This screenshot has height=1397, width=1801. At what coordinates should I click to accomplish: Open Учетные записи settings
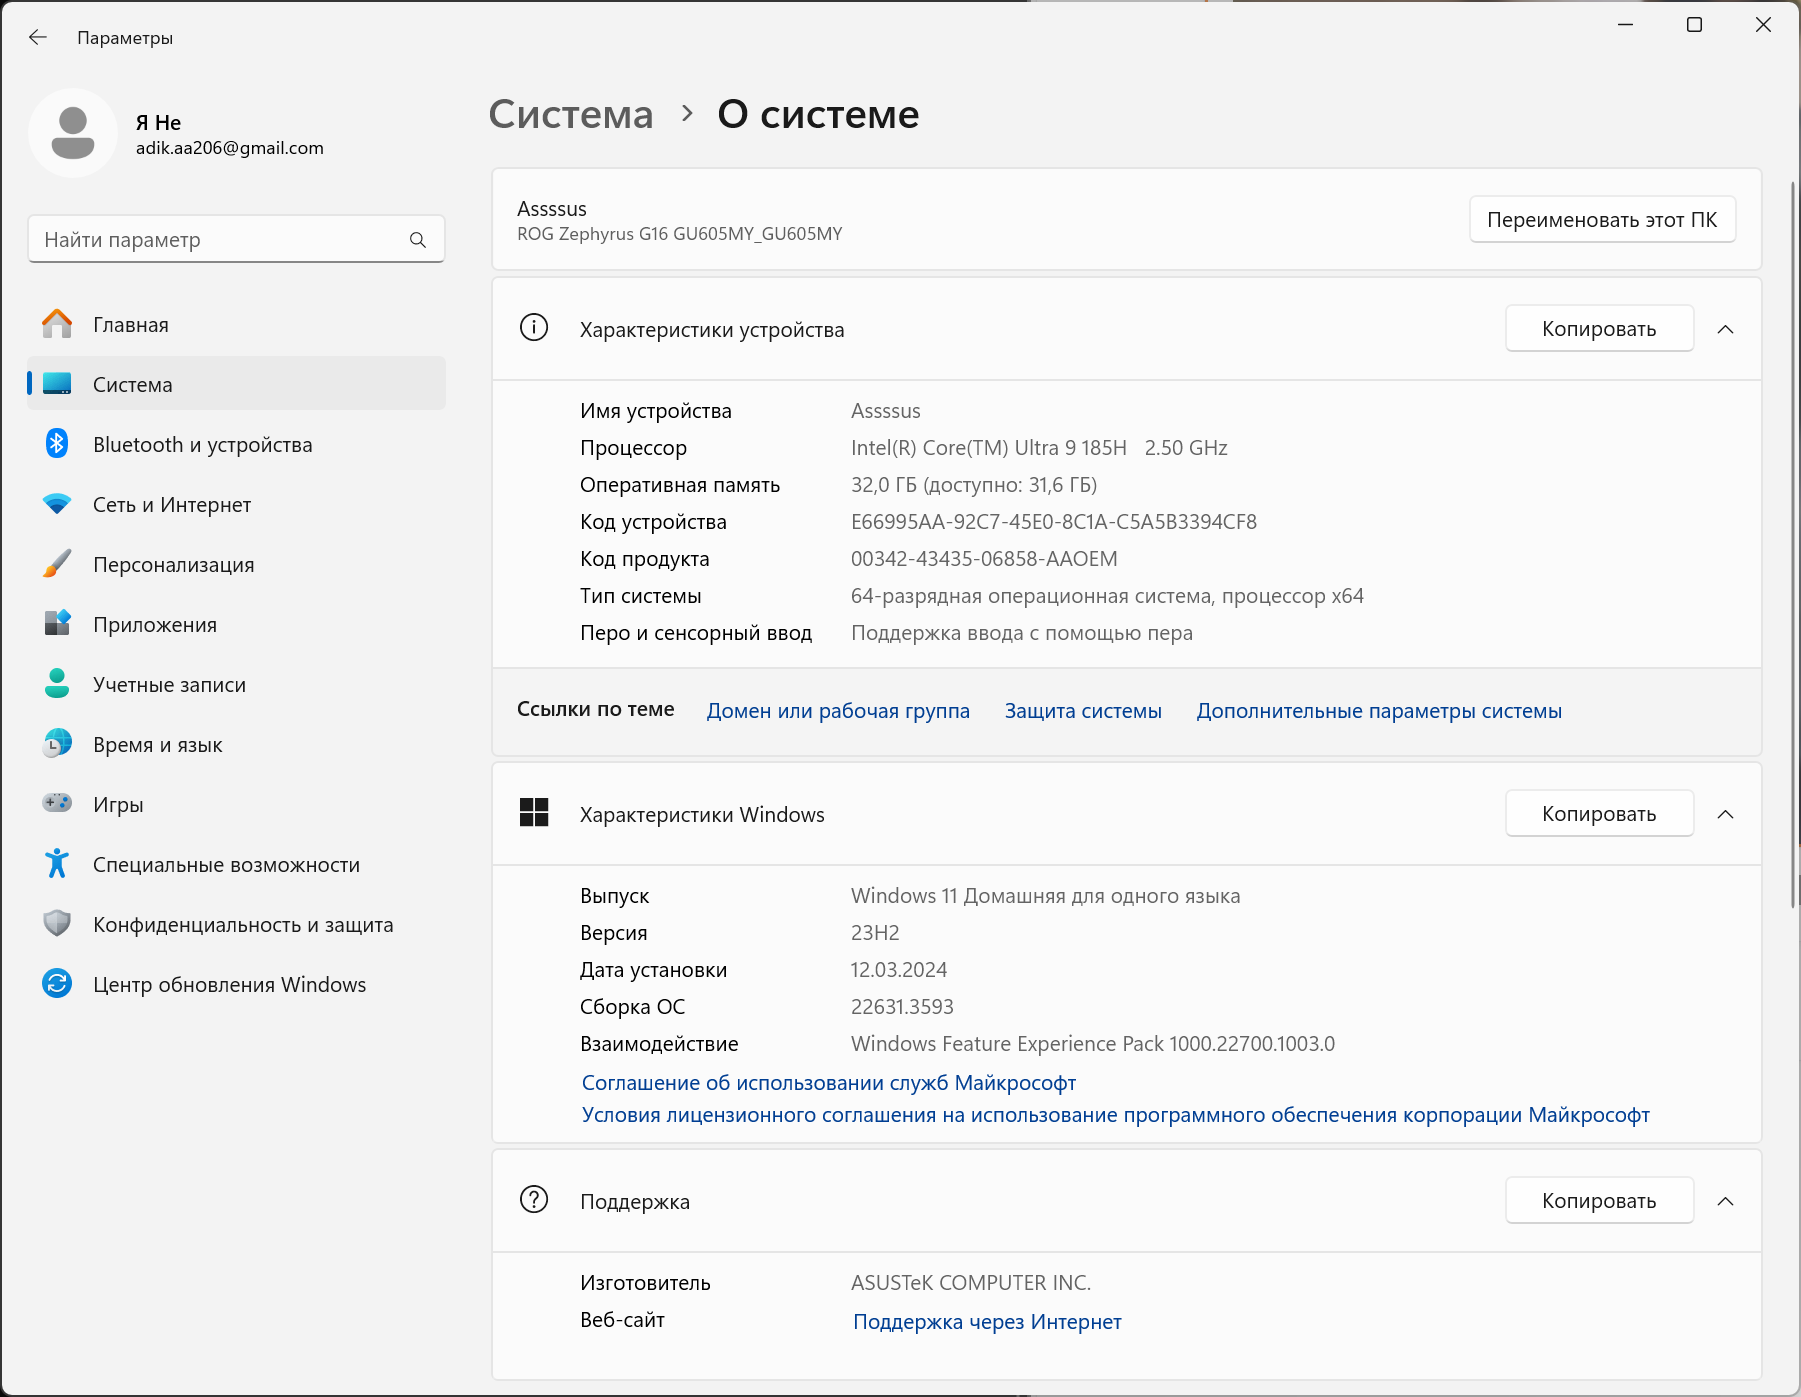[x=236, y=684]
